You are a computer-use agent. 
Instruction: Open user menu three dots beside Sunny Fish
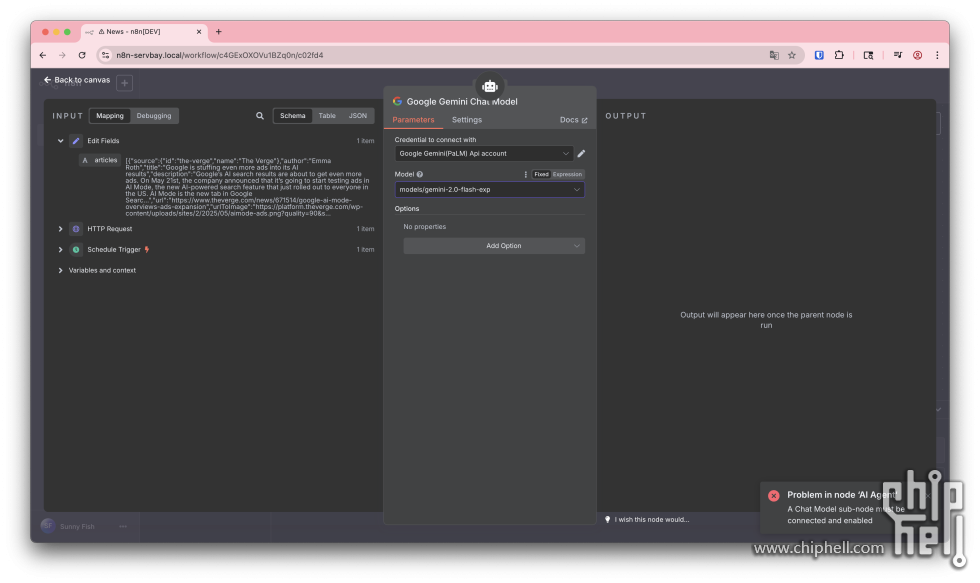point(123,527)
